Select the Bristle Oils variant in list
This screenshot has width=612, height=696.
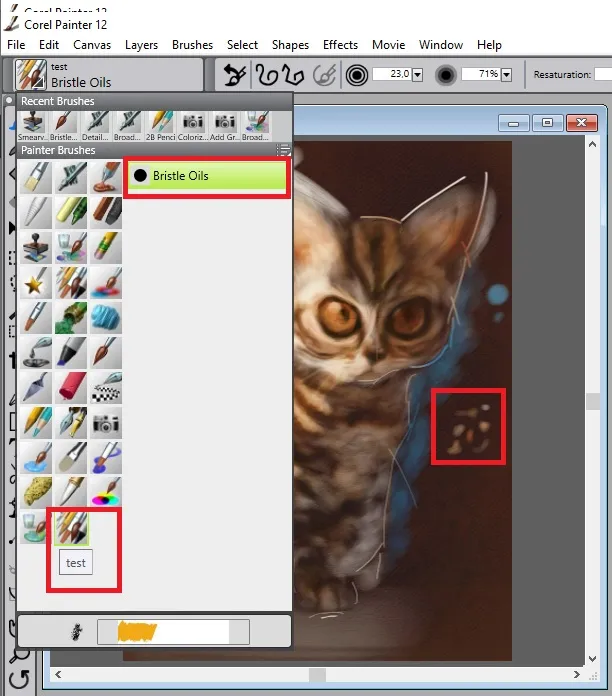coord(207,176)
